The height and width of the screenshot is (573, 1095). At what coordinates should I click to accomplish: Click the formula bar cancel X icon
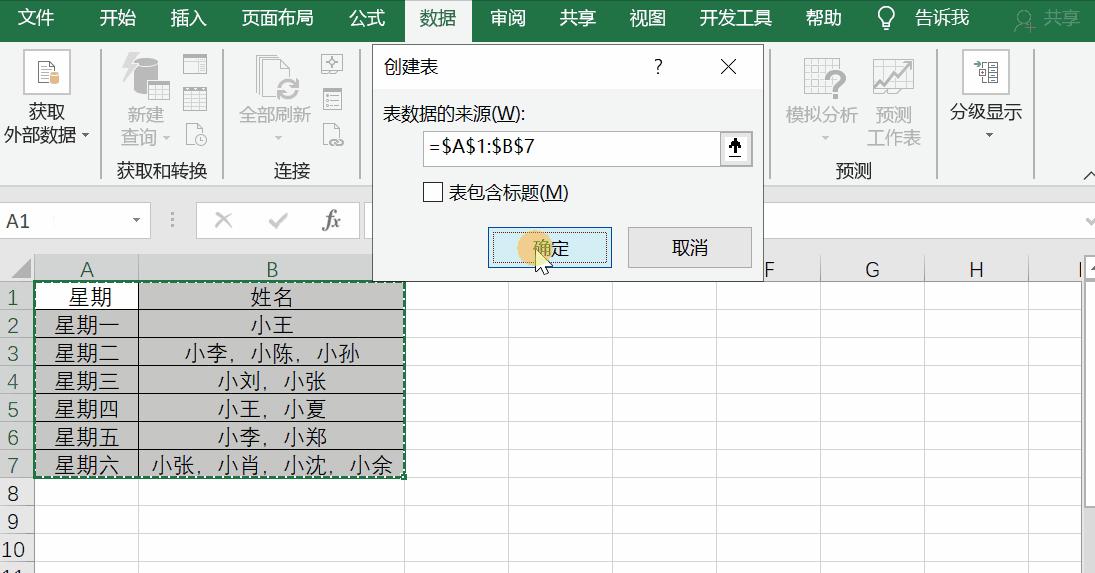(x=223, y=221)
